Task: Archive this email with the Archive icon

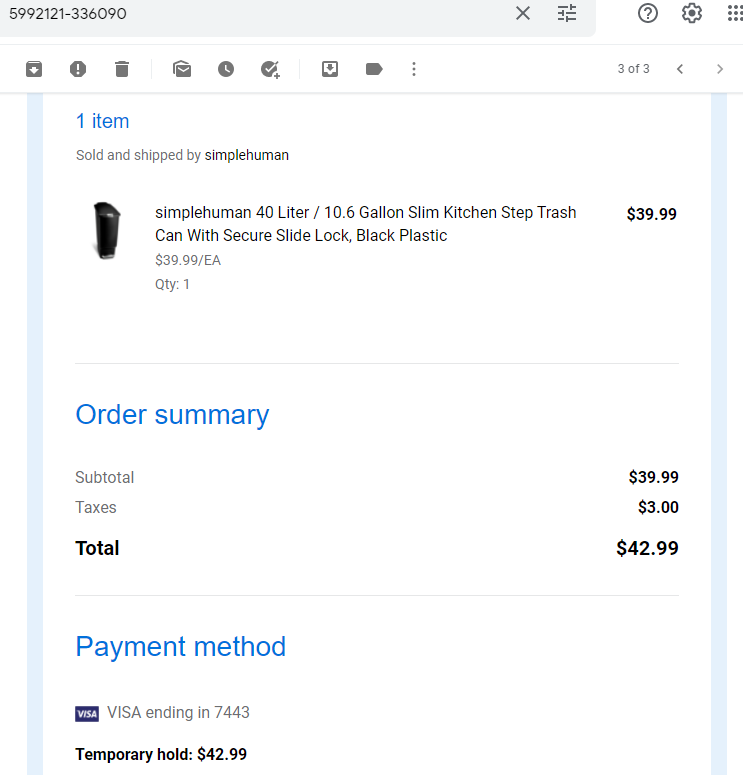Action: pyautogui.click(x=34, y=69)
